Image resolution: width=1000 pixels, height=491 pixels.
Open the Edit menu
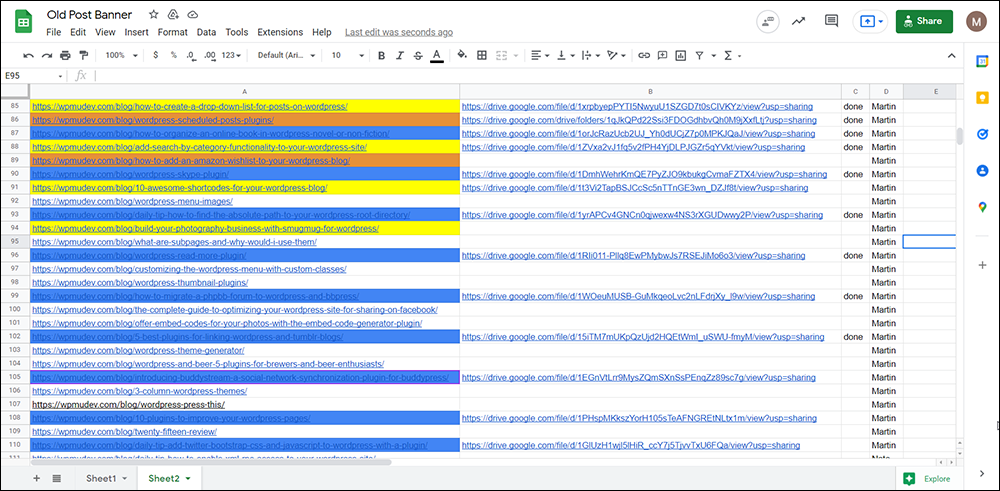[78, 32]
